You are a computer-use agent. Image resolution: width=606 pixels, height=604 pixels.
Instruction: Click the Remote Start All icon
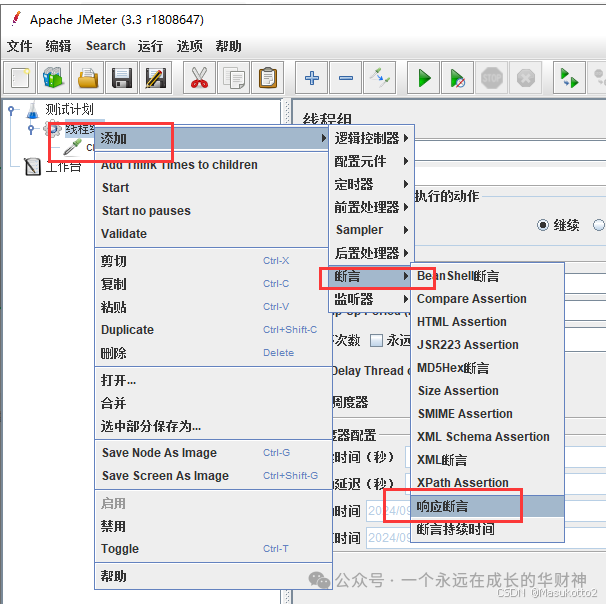coord(569,77)
